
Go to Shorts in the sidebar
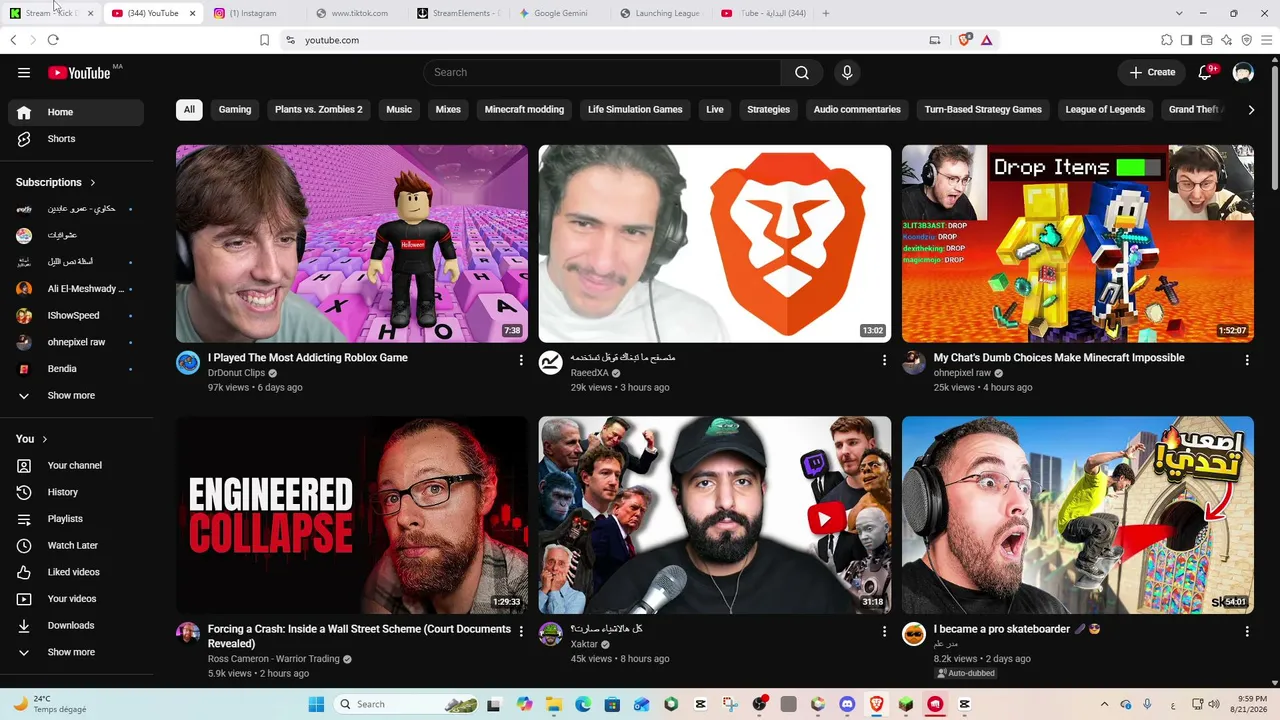(75, 139)
